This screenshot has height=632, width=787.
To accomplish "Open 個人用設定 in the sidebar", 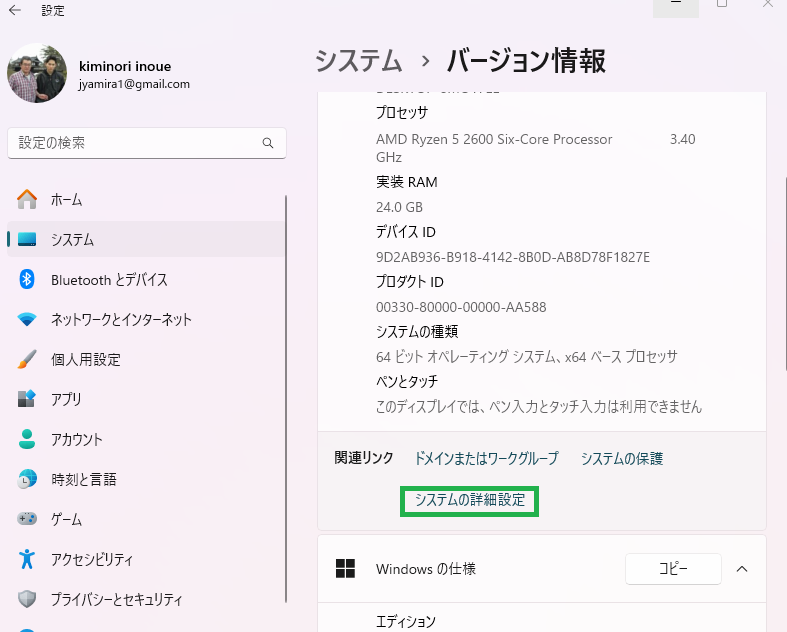I will [147, 359].
